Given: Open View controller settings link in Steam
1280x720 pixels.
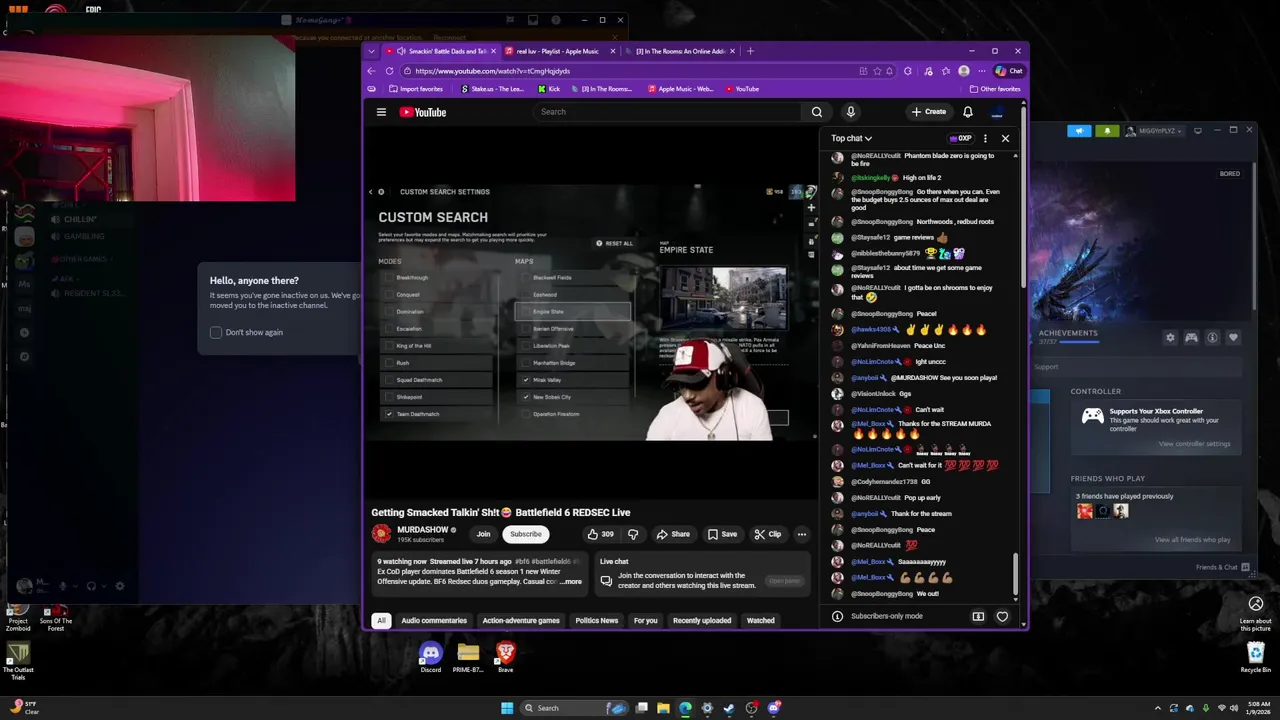Looking at the screenshot, I should [1194, 444].
